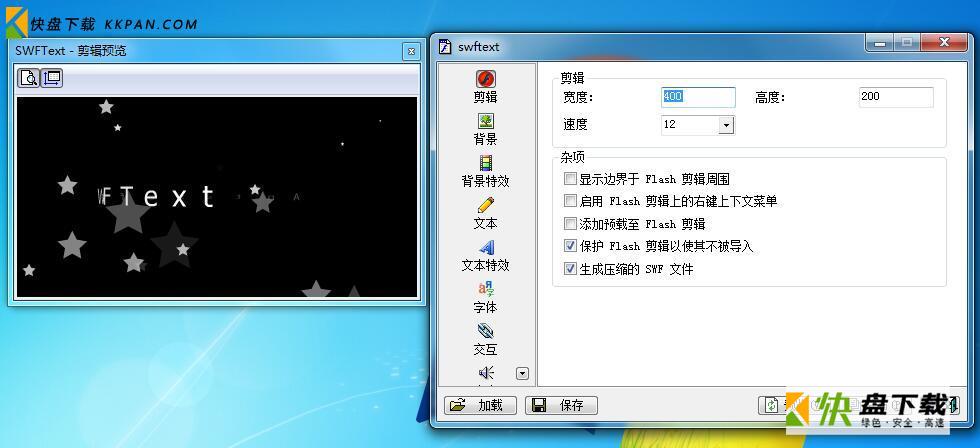Open the 背景 (background) section icon
The image size is (980, 448).
(x=486, y=121)
